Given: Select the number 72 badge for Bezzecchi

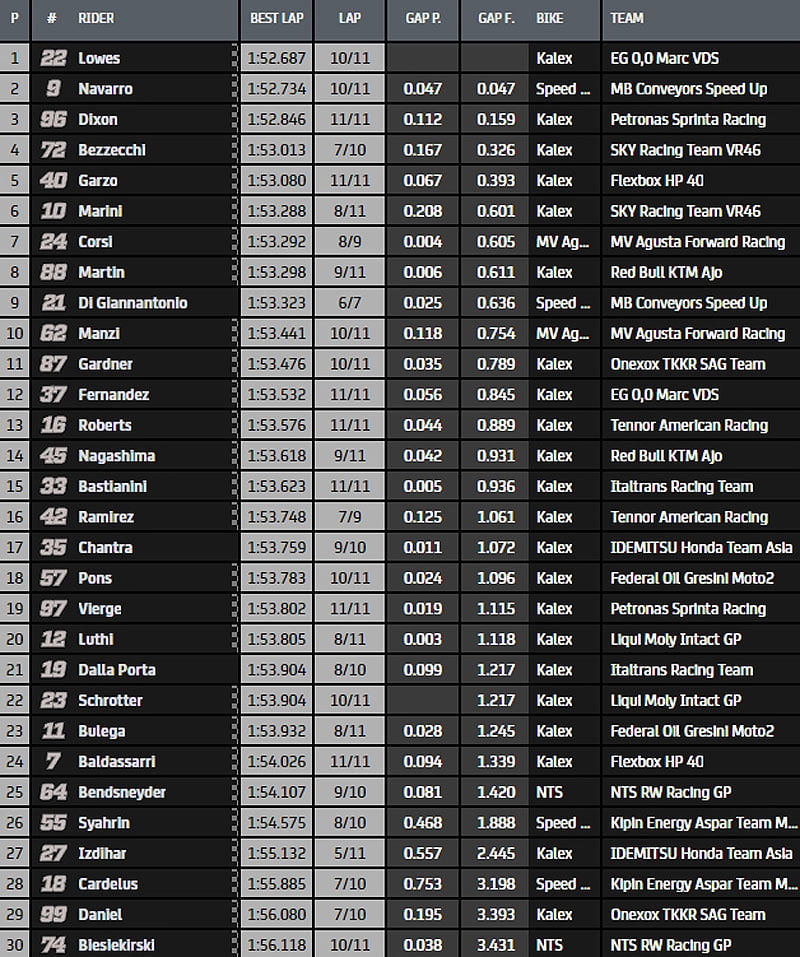Looking at the screenshot, I should pyautogui.click(x=53, y=150).
